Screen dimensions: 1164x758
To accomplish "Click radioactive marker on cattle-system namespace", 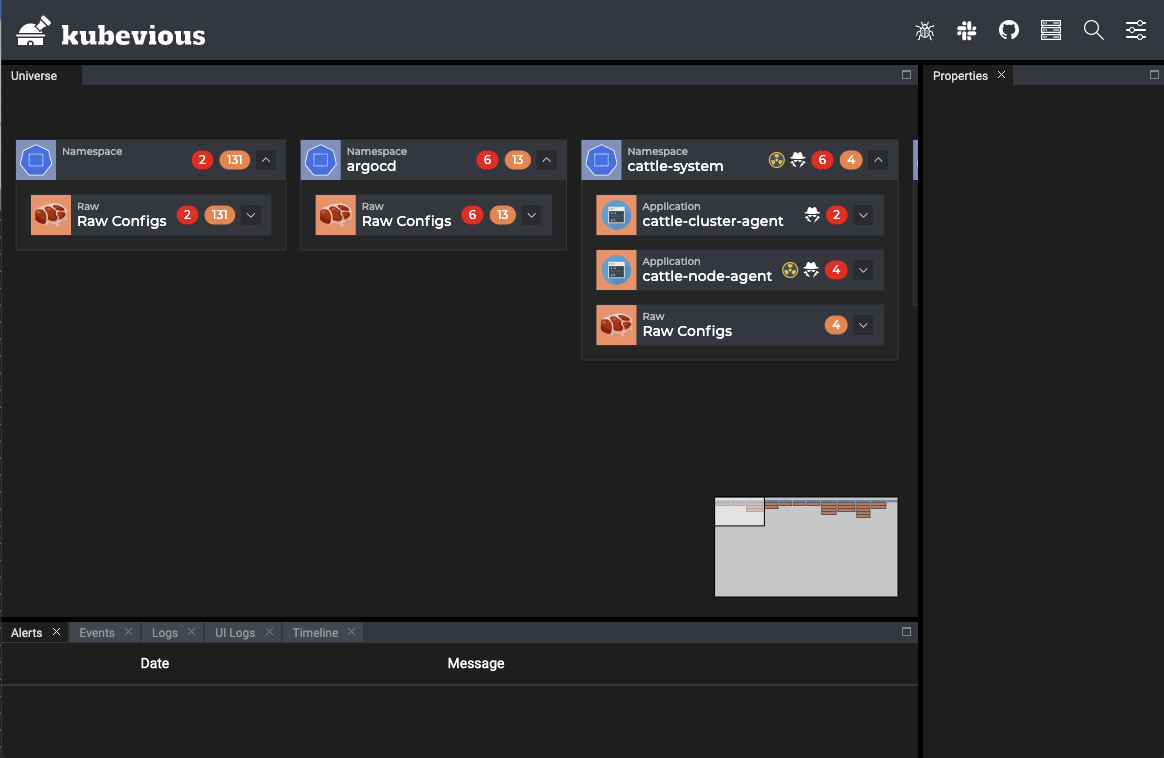I will click(776, 160).
